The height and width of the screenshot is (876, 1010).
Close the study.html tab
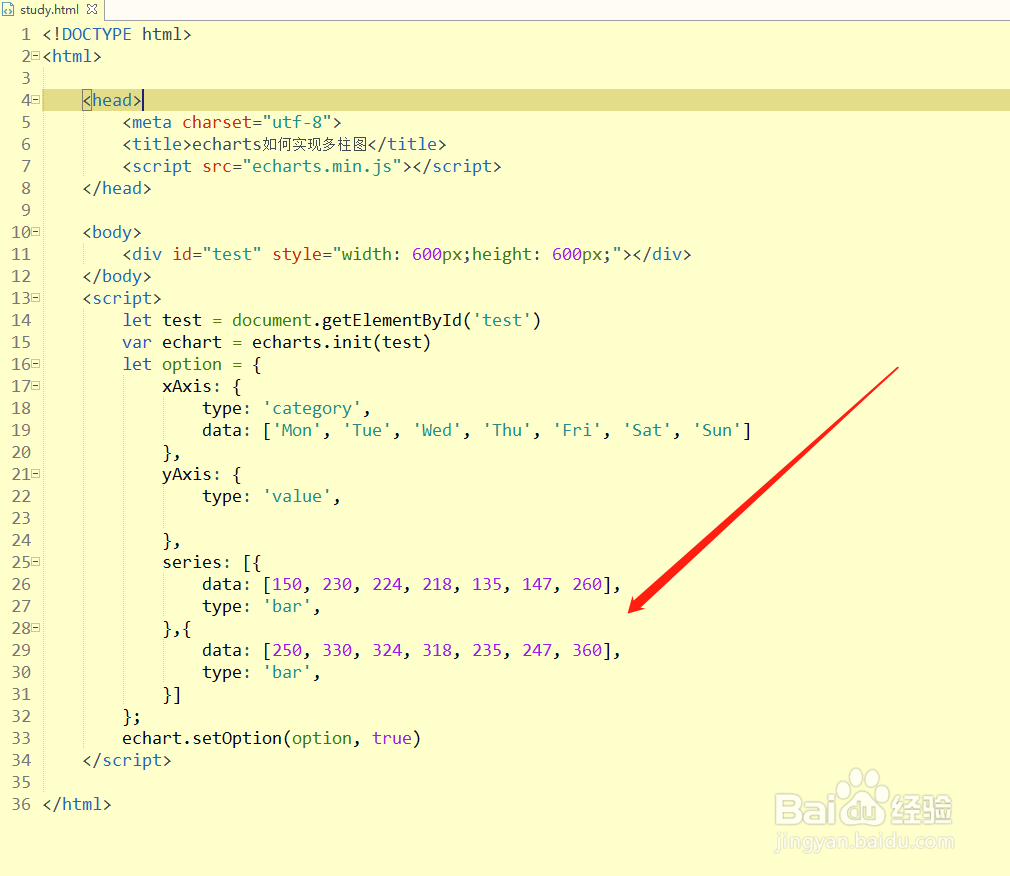click(x=92, y=9)
